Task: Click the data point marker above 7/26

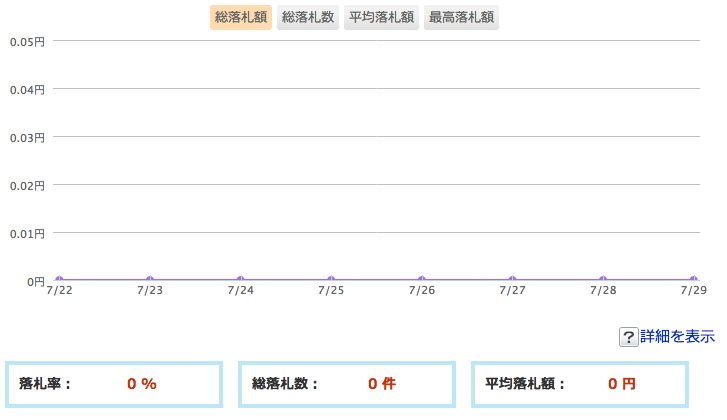Action: (x=422, y=280)
